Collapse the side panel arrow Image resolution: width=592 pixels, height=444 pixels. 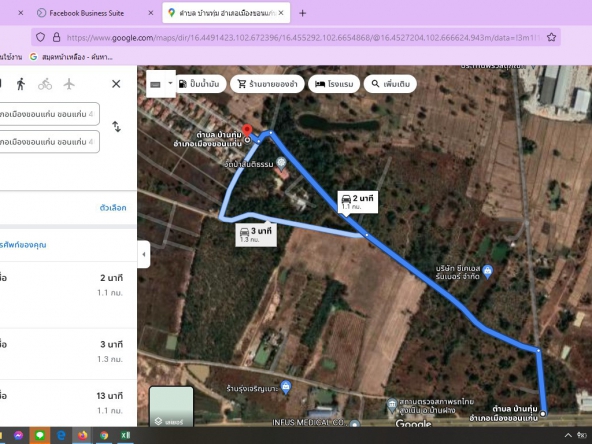(143, 254)
